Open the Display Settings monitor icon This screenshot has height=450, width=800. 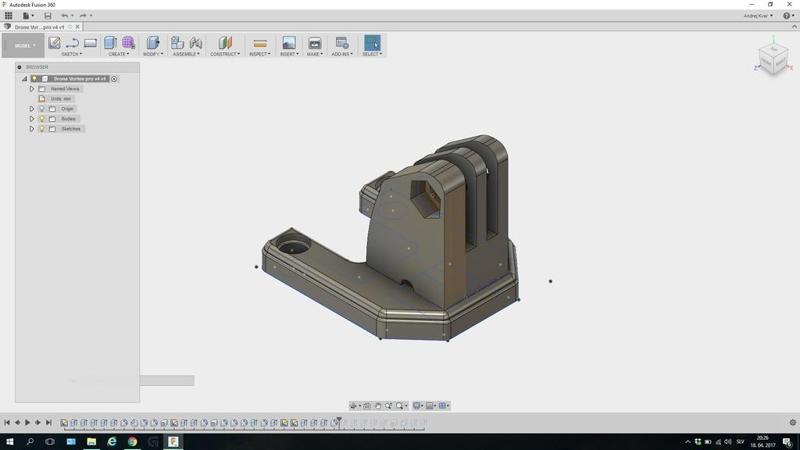click(418, 406)
